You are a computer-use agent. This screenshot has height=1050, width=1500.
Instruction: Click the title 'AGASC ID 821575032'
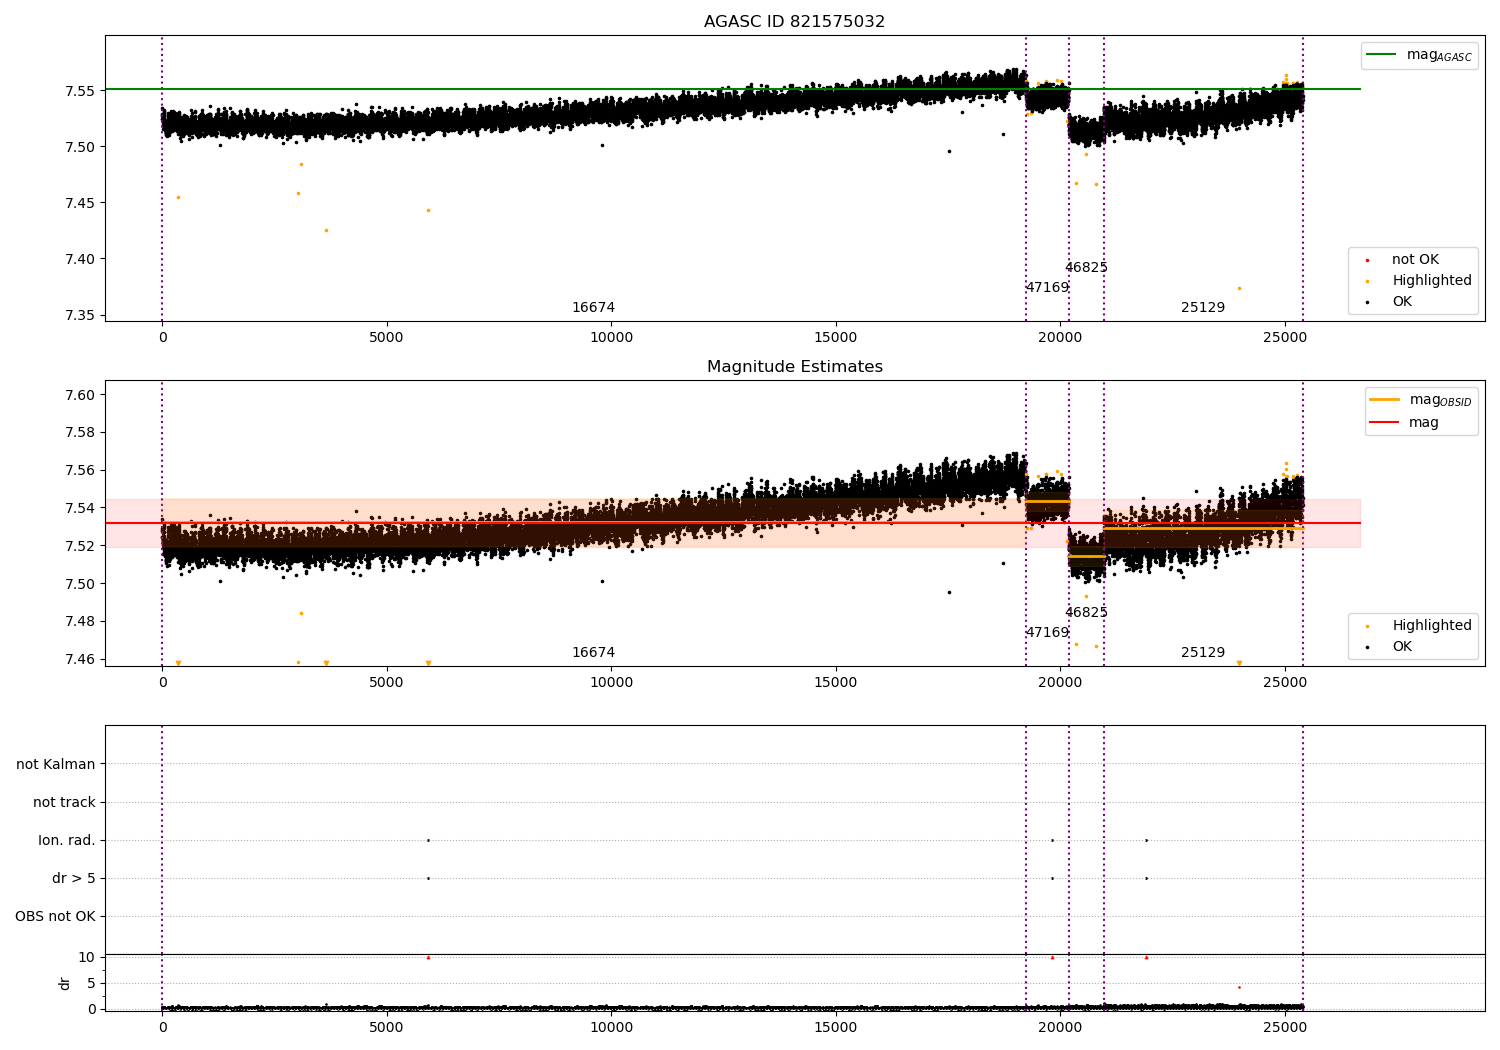[x=794, y=21]
